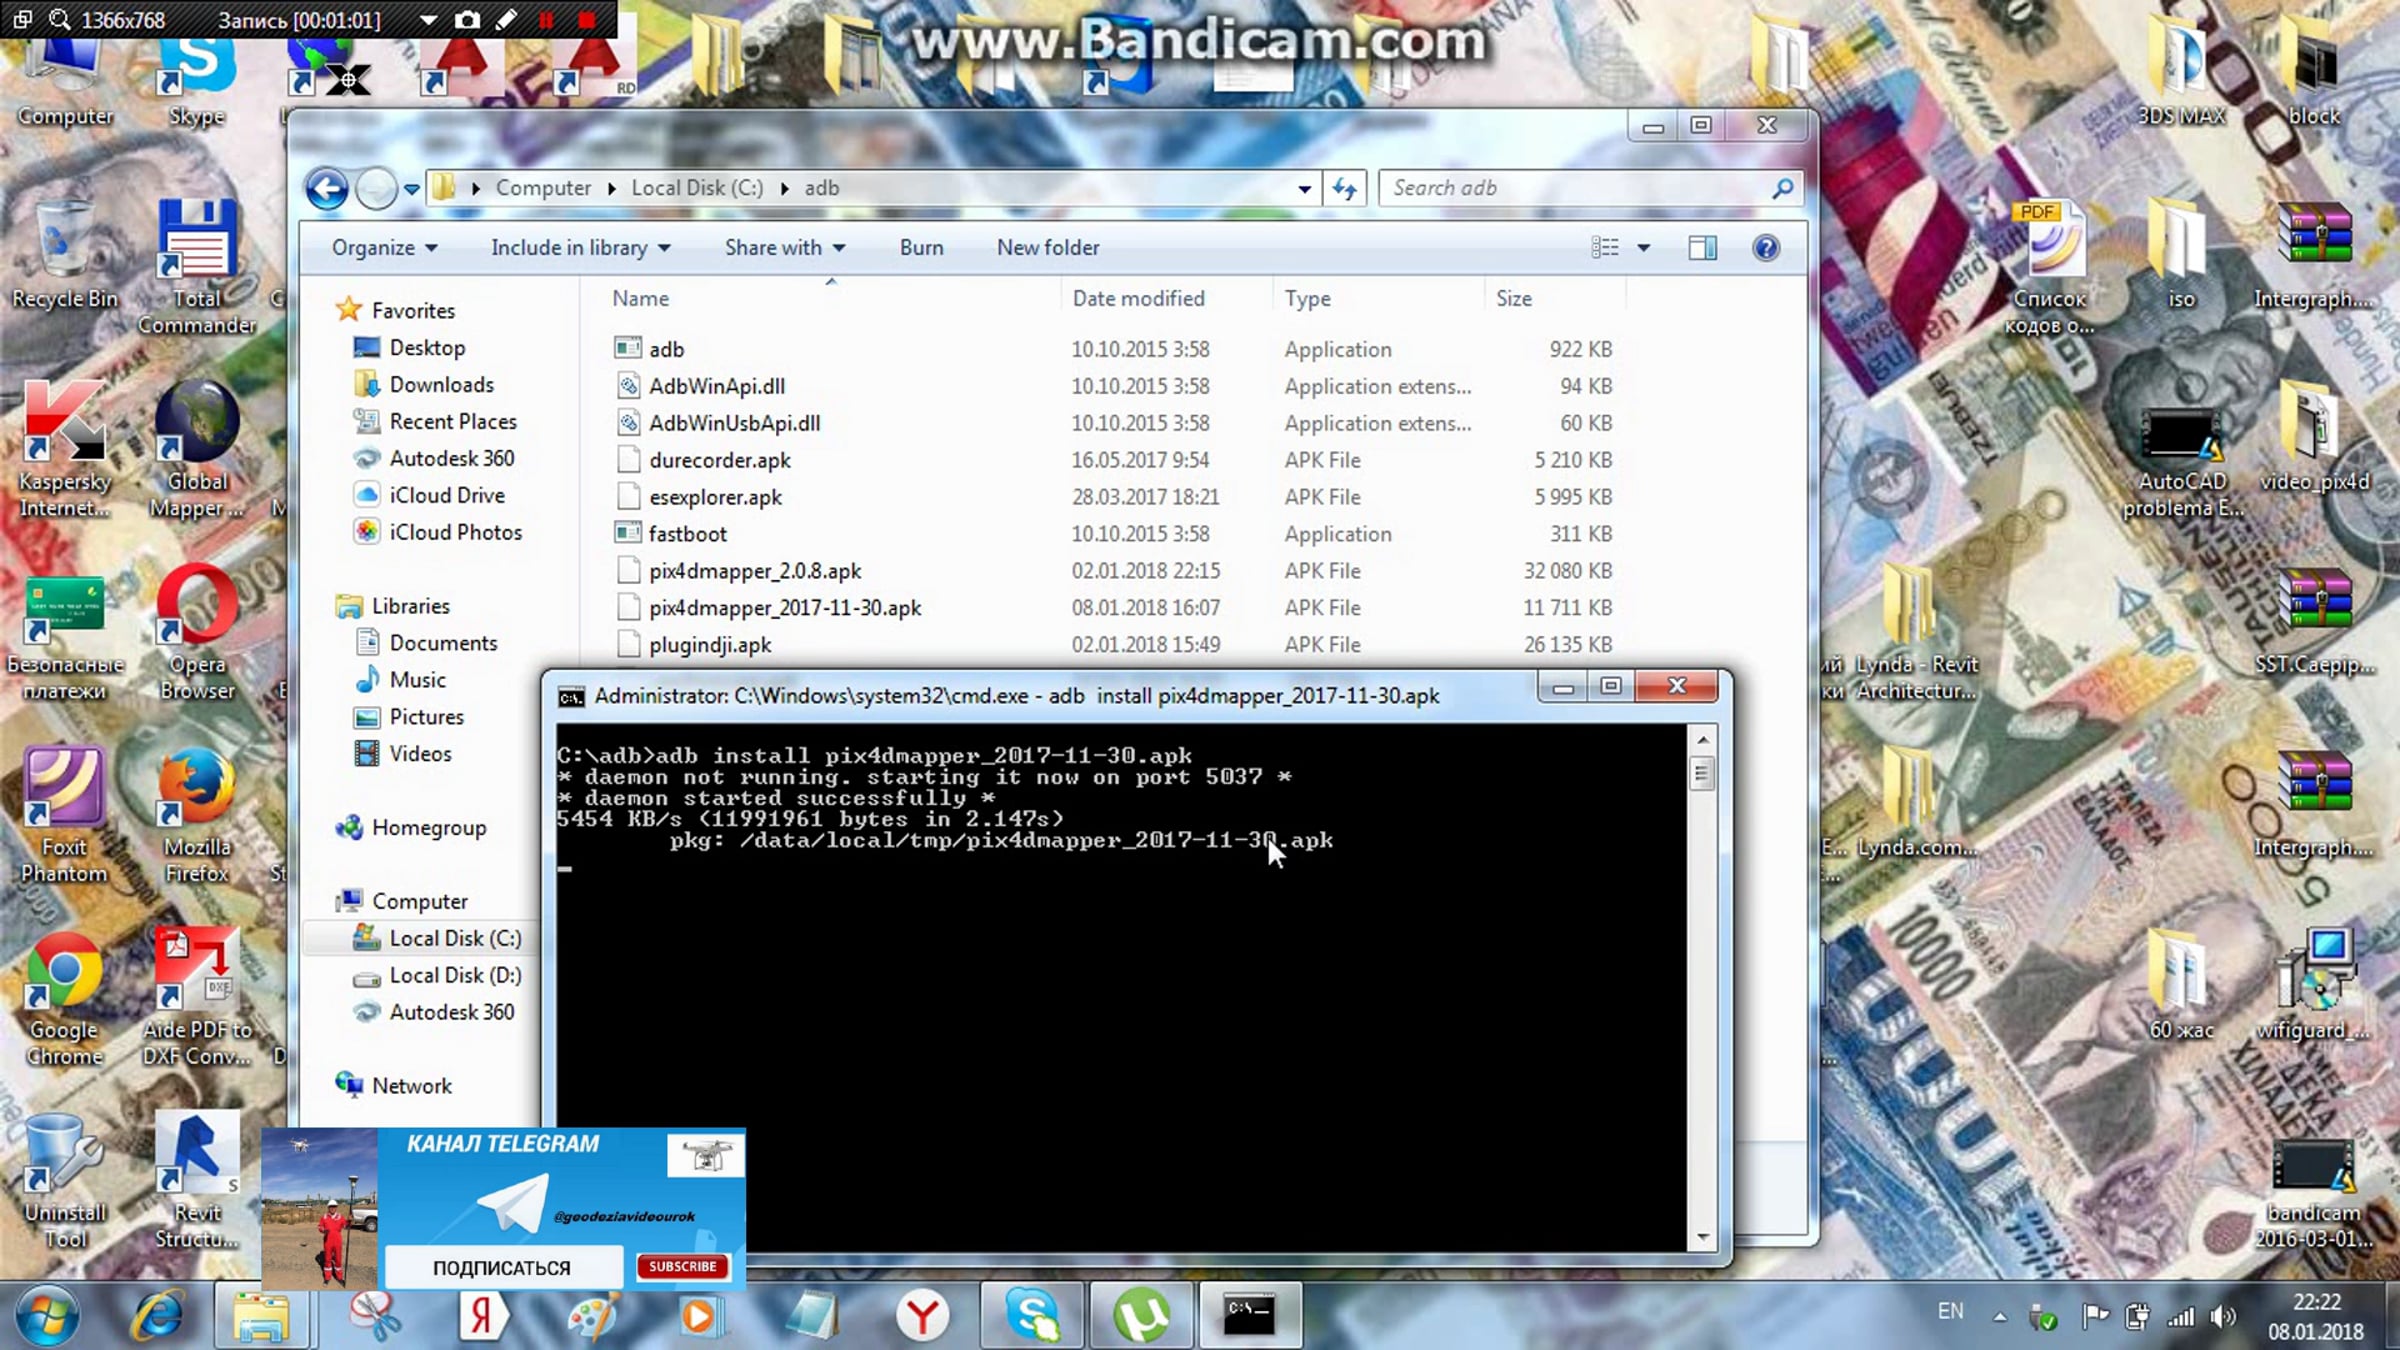Open the Organize dropdown menu

tap(384, 248)
